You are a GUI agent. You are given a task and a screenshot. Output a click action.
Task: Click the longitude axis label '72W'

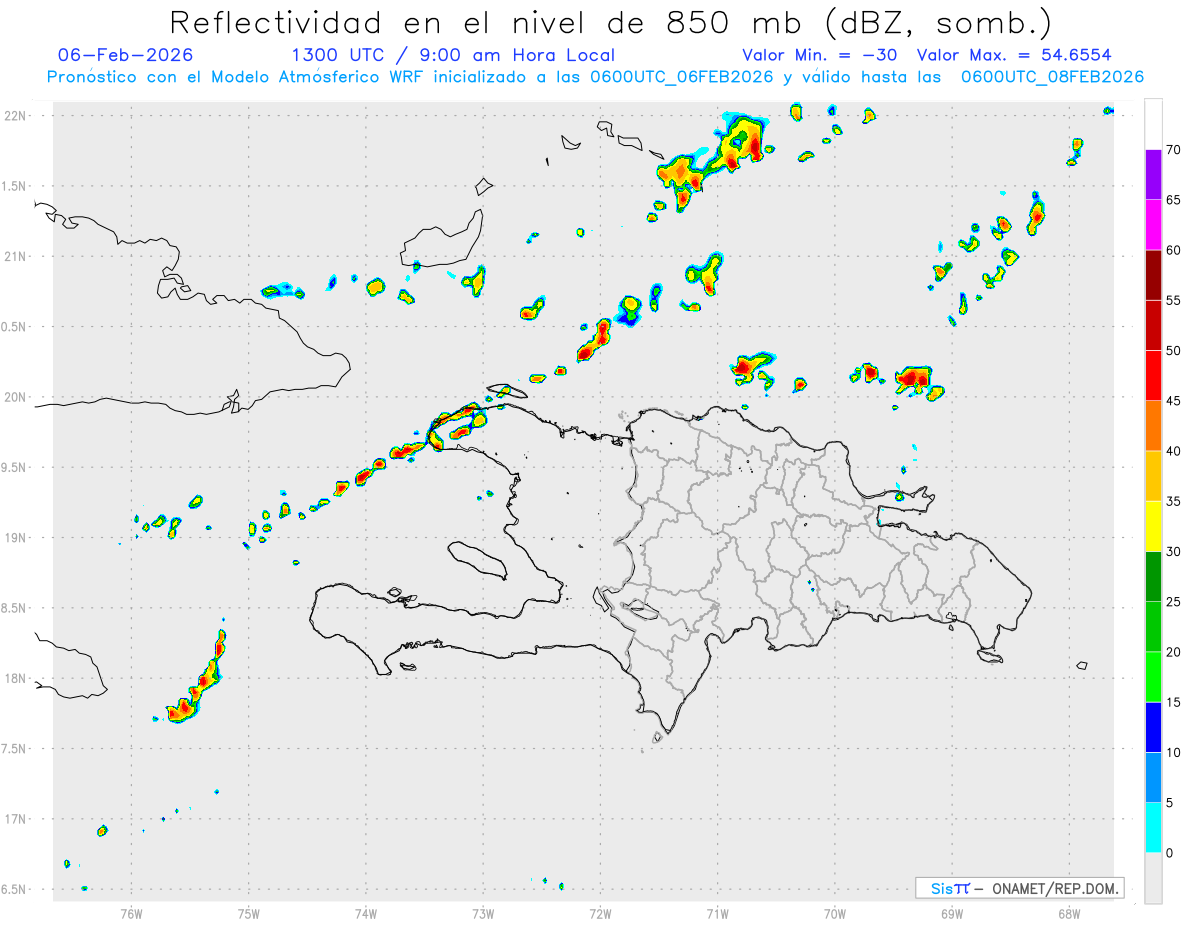[x=600, y=913]
